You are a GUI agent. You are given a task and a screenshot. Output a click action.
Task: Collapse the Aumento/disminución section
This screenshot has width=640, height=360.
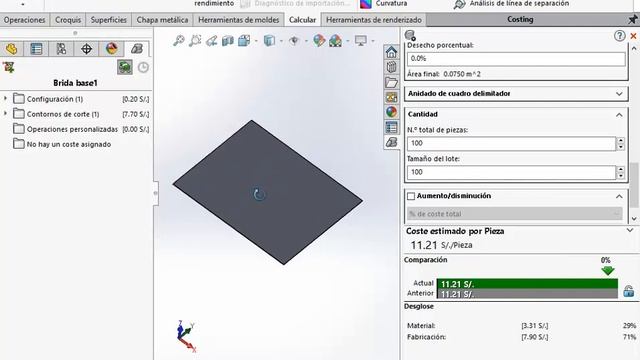pyautogui.click(x=619, y=196)
